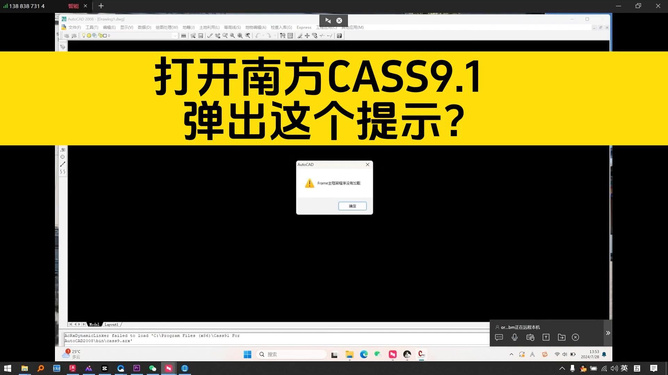Click the remote session pin icon at top
The height and width of the screenshot is (375, 668).
point(328,20)
